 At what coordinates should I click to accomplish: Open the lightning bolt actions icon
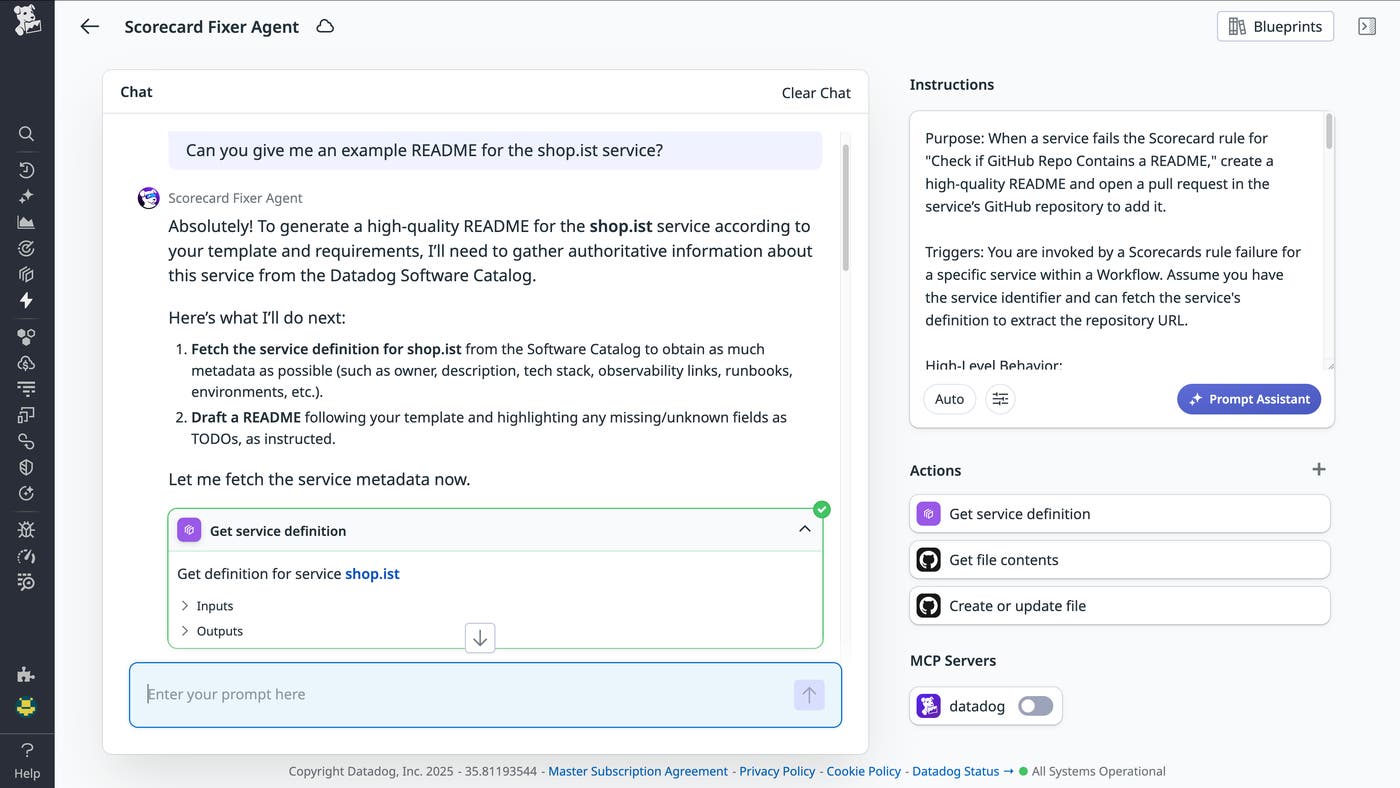pyautogui.click(x=27, y=300)
